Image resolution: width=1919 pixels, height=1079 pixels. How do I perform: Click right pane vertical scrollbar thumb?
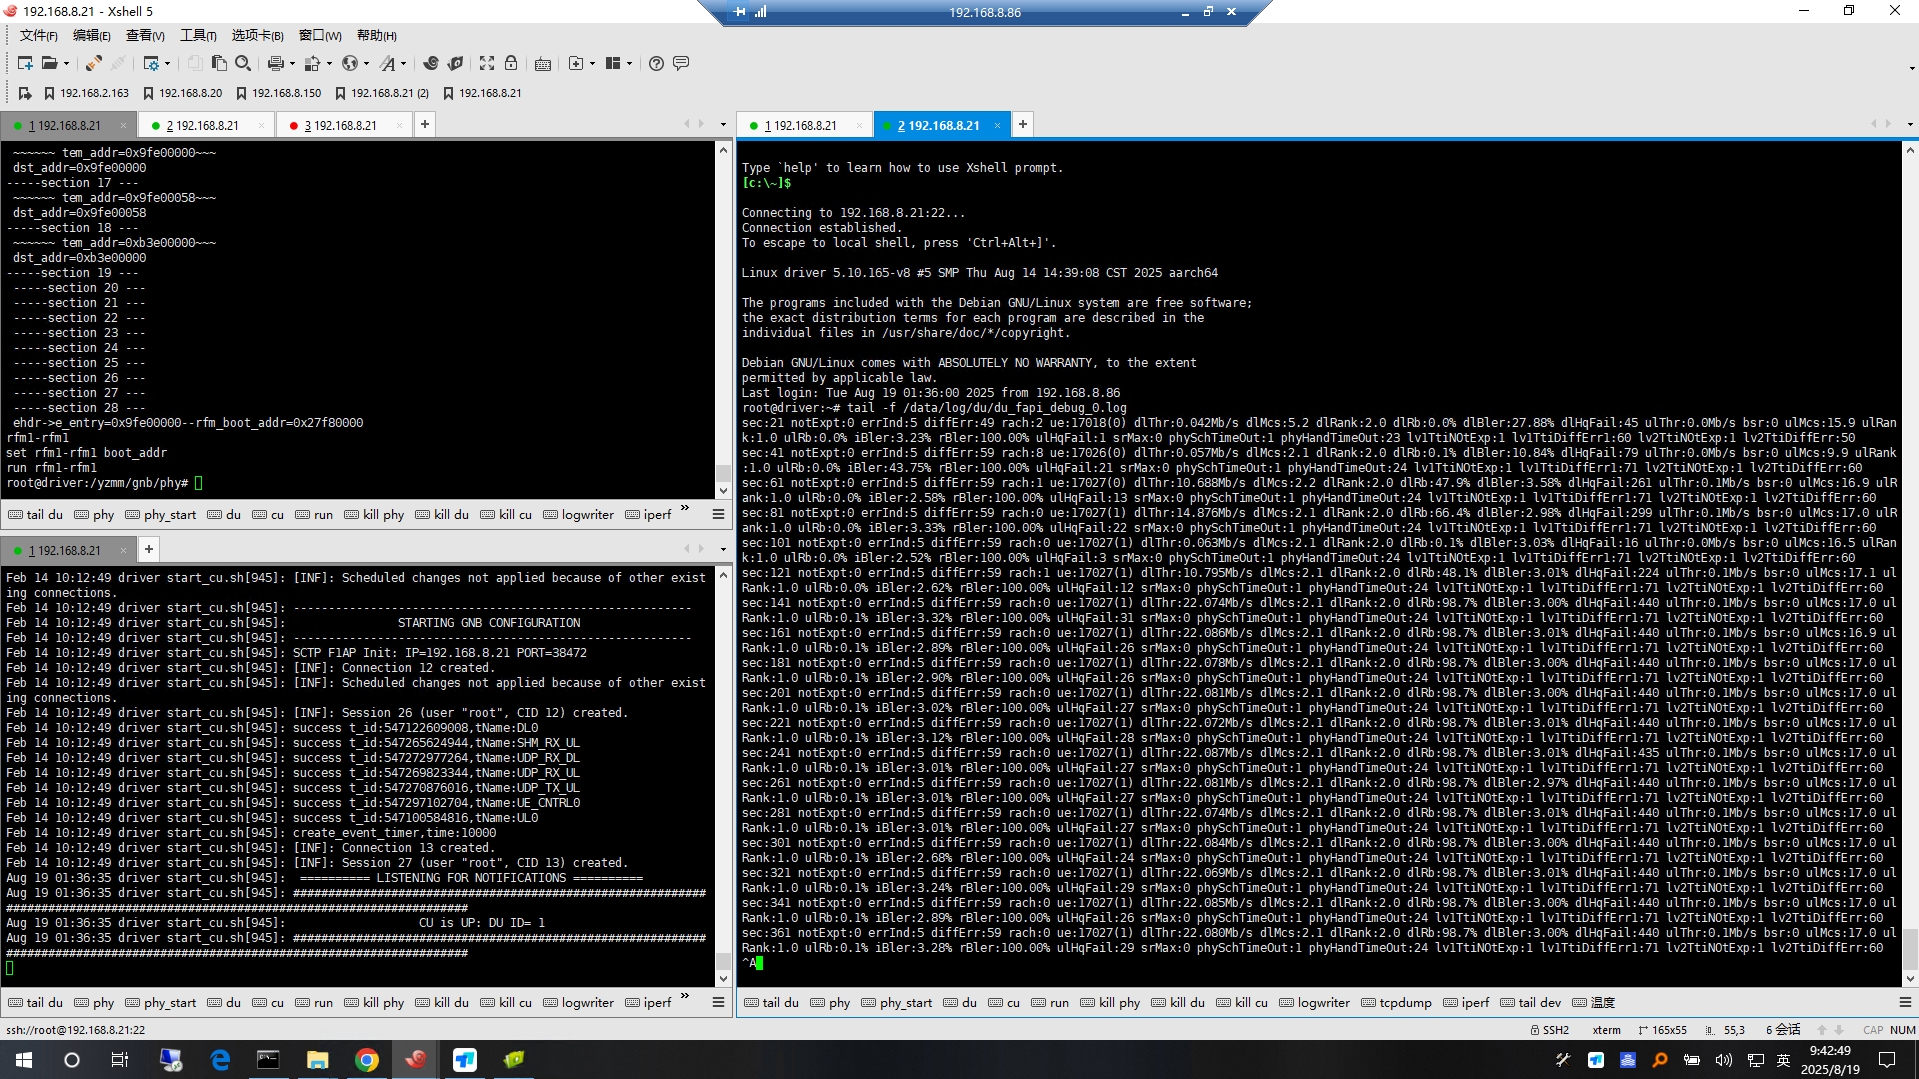(x=1909, y=948)
